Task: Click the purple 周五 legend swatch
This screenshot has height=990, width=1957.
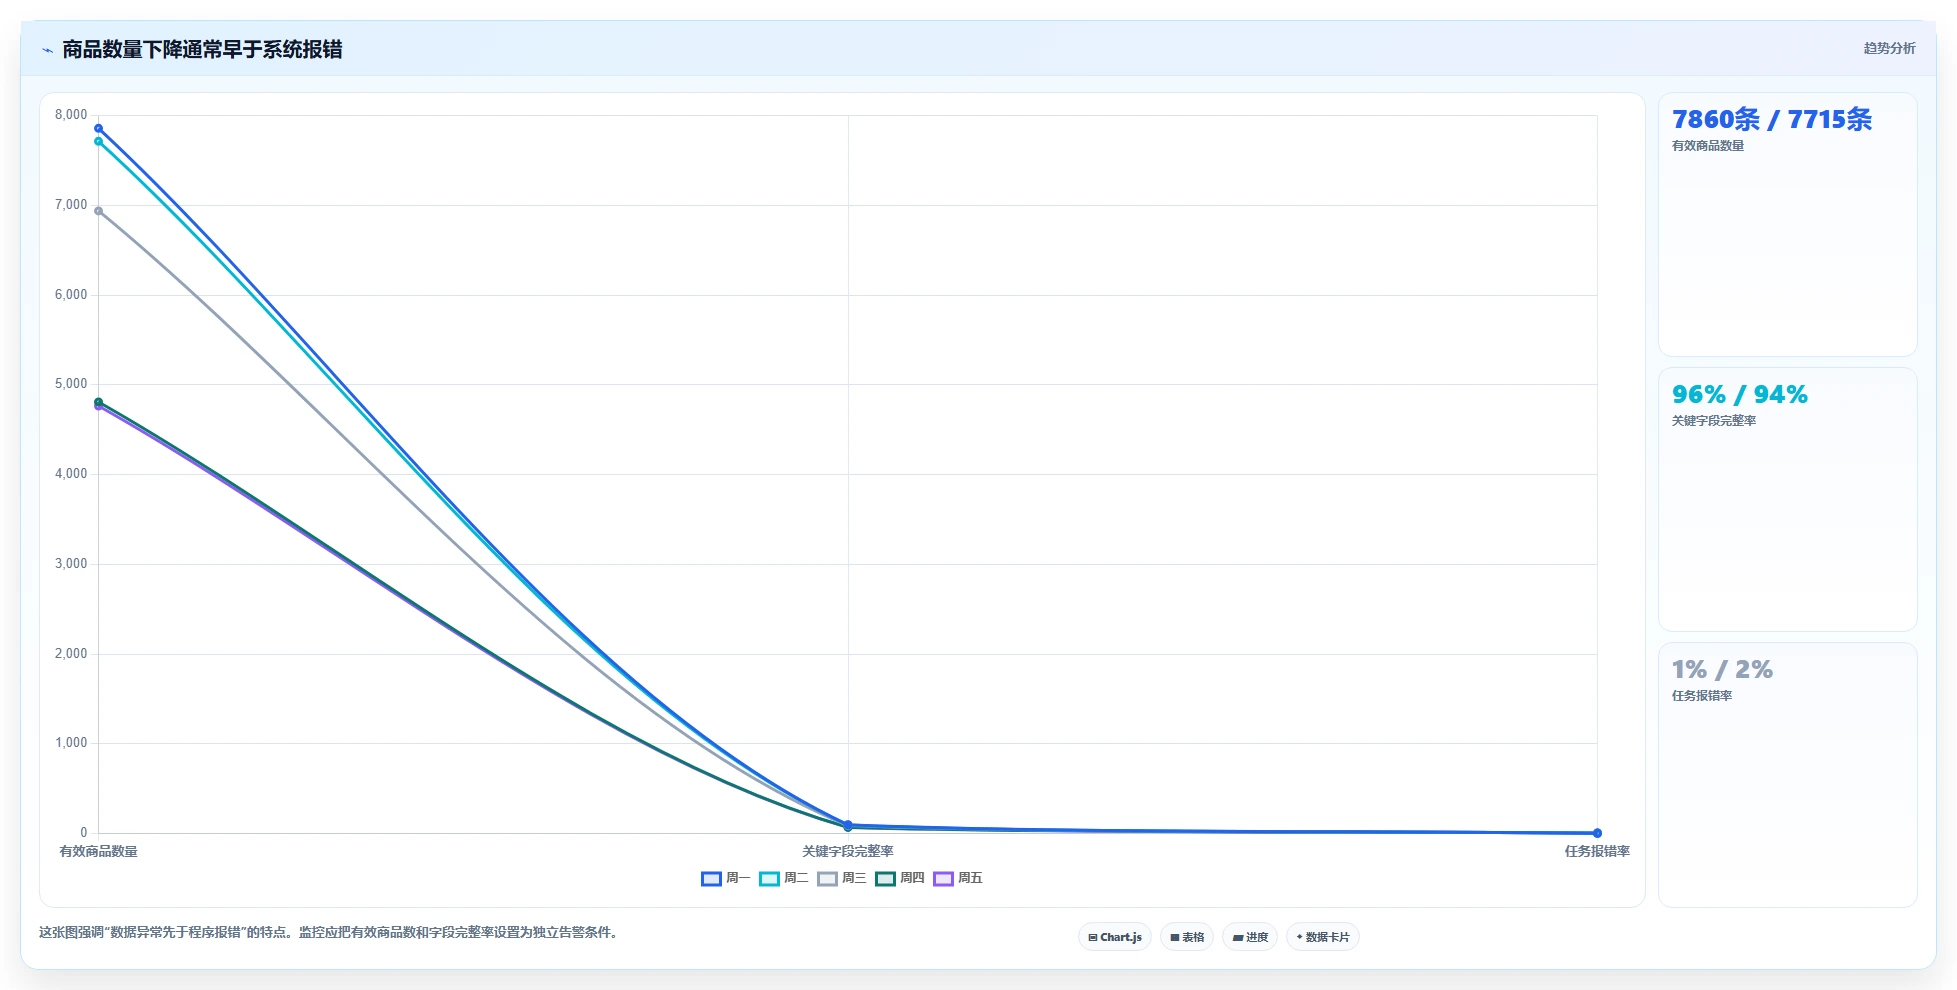Action: 943,878
